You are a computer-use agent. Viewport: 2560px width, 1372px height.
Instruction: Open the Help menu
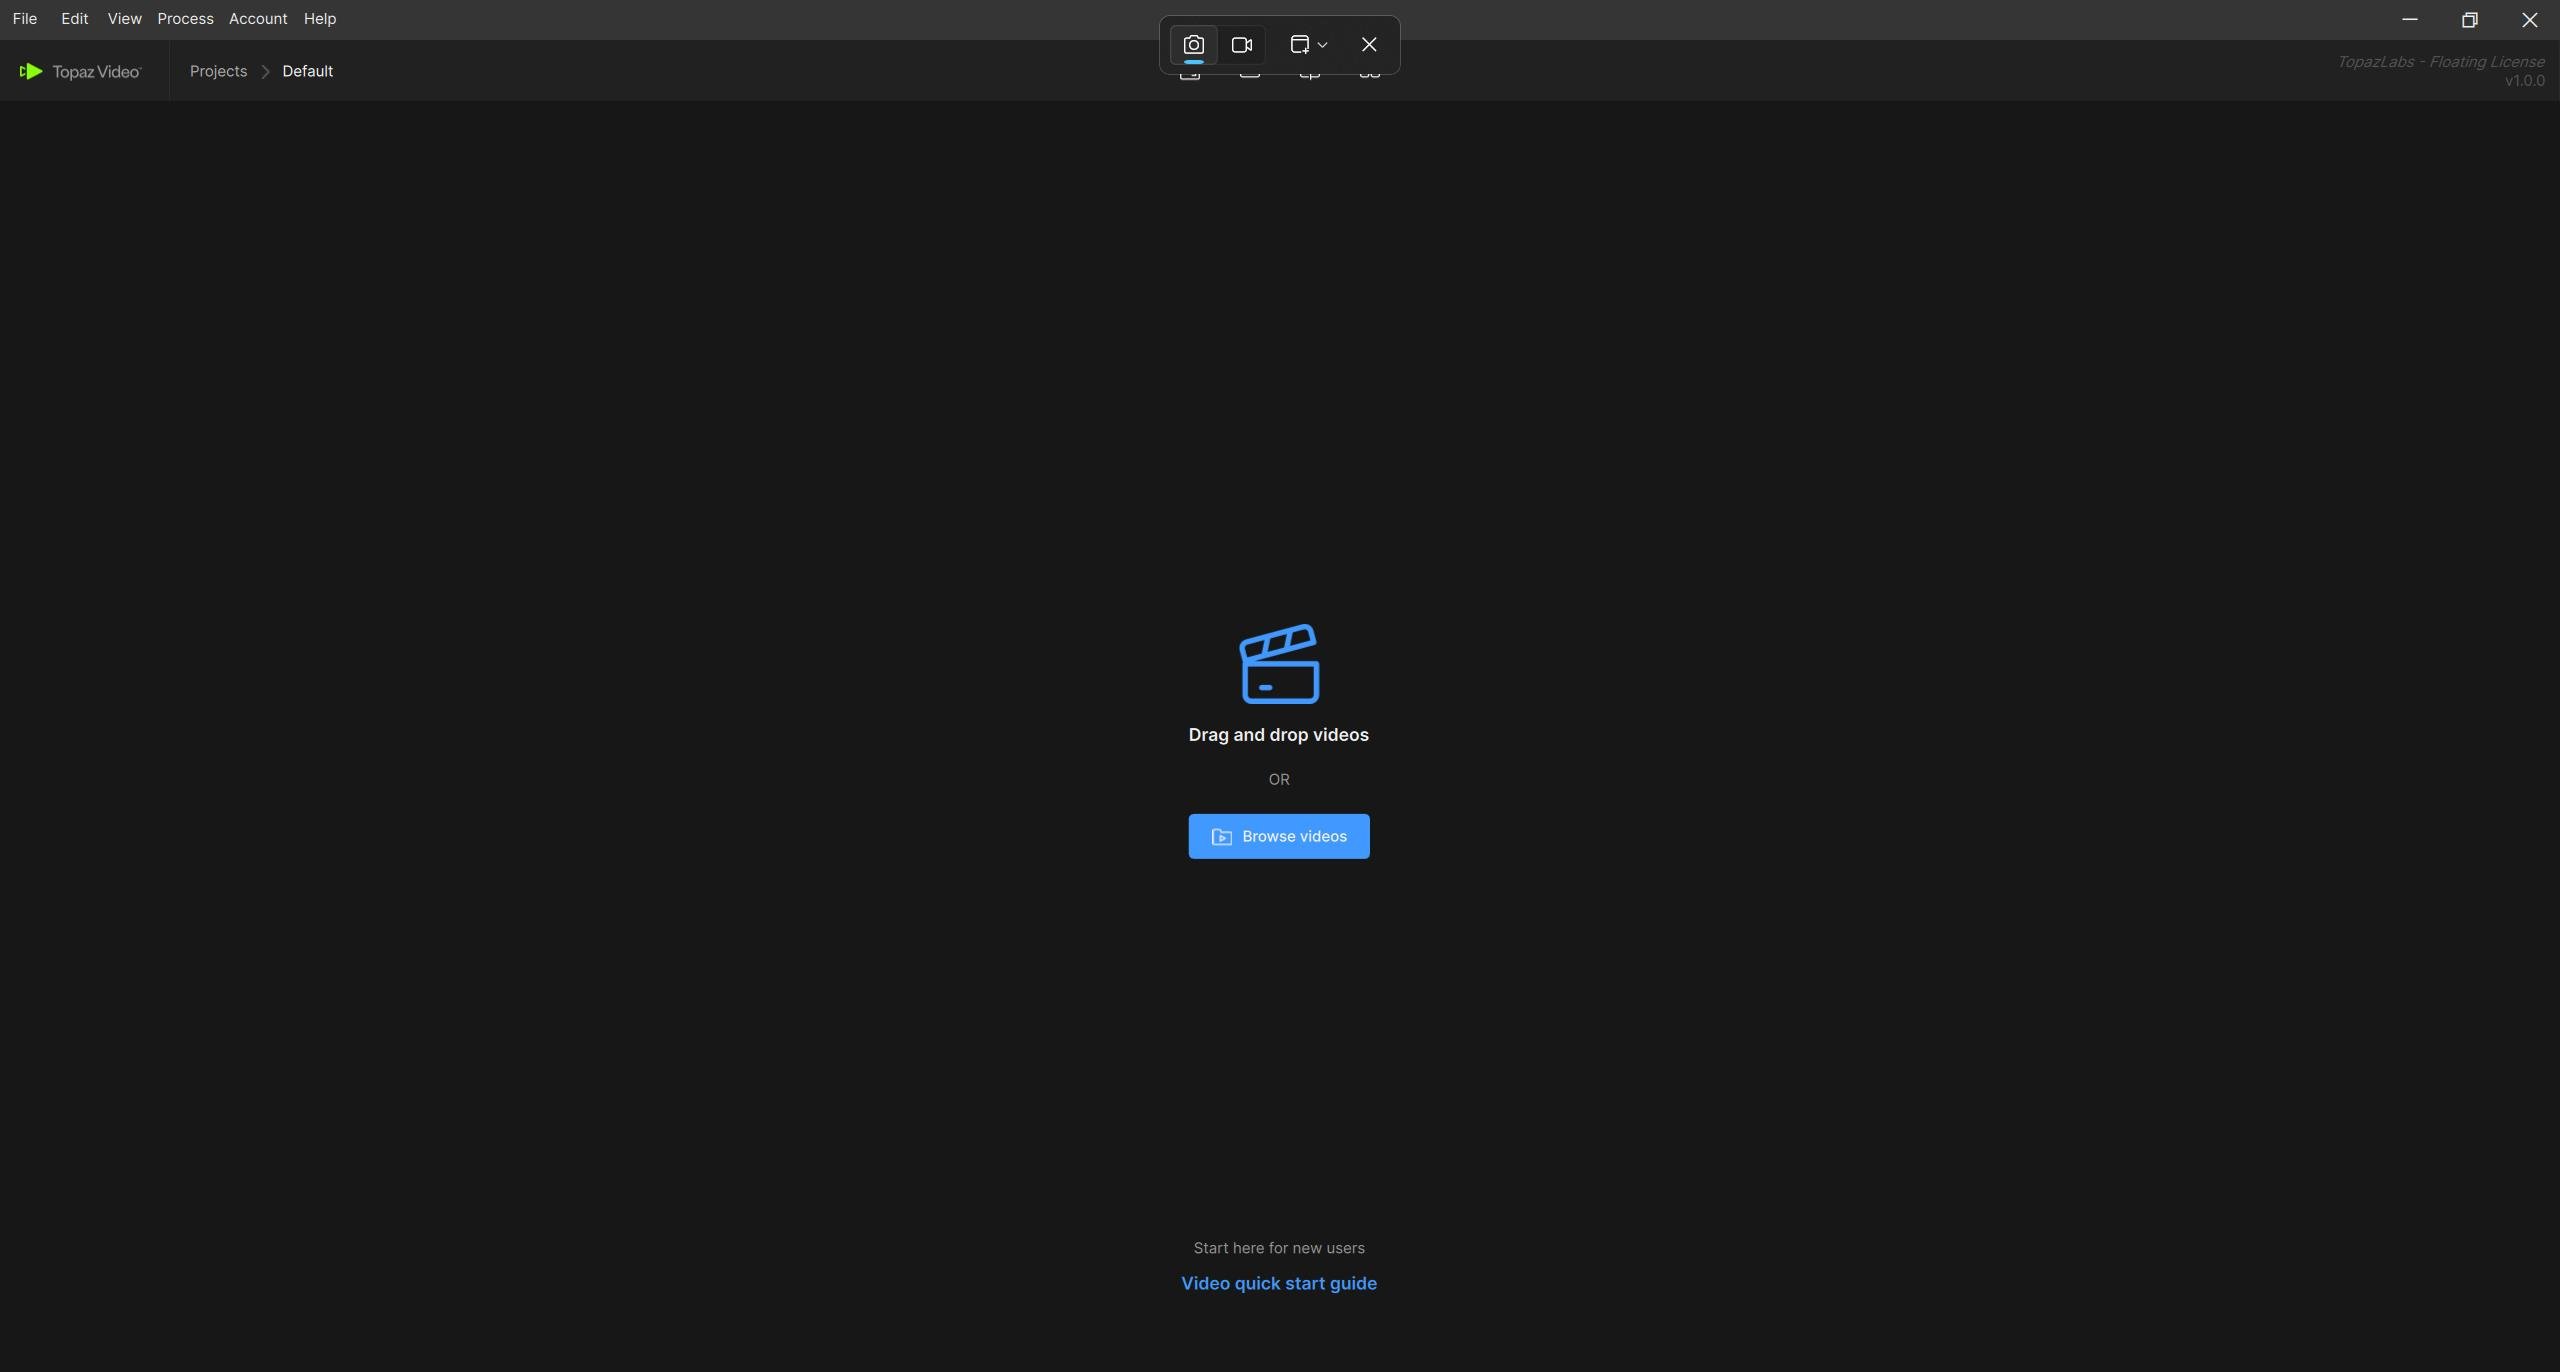coord(320,19)
